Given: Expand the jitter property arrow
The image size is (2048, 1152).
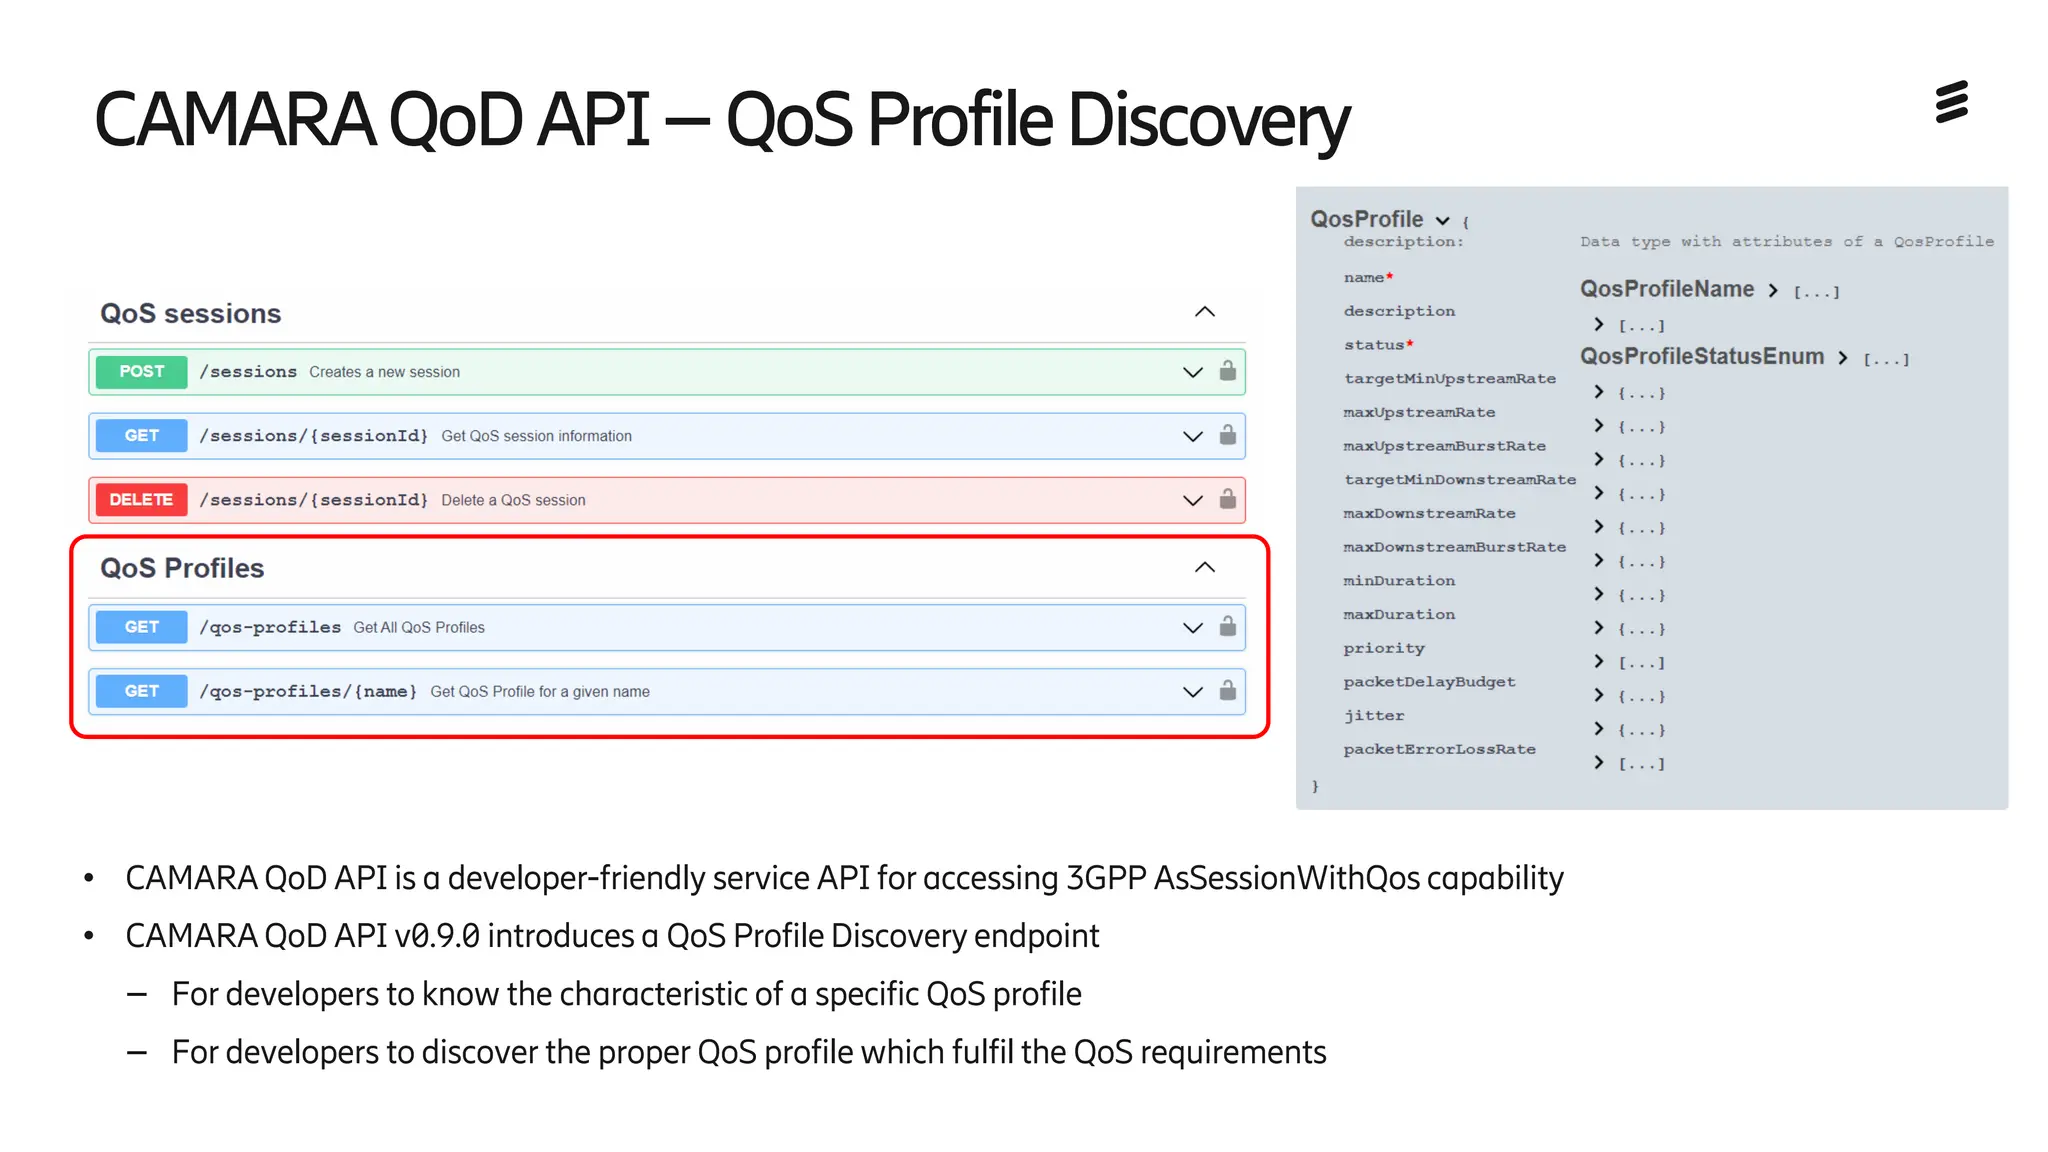Looking at the screenshot, I should [1598, 729].
